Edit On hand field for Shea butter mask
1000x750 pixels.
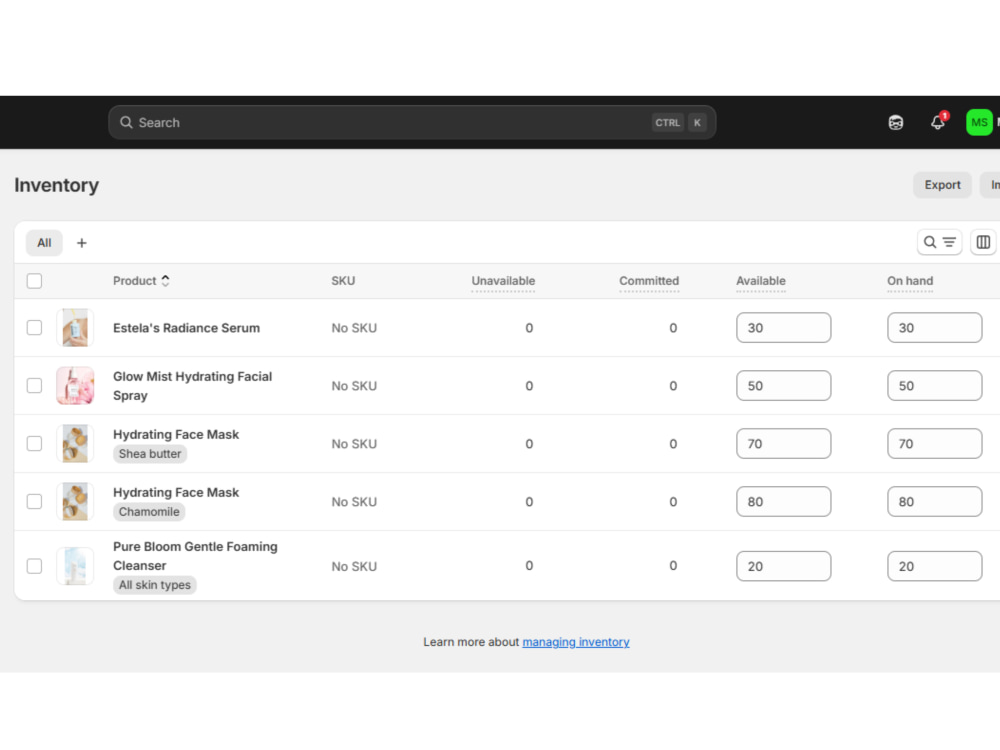[934, 444]
